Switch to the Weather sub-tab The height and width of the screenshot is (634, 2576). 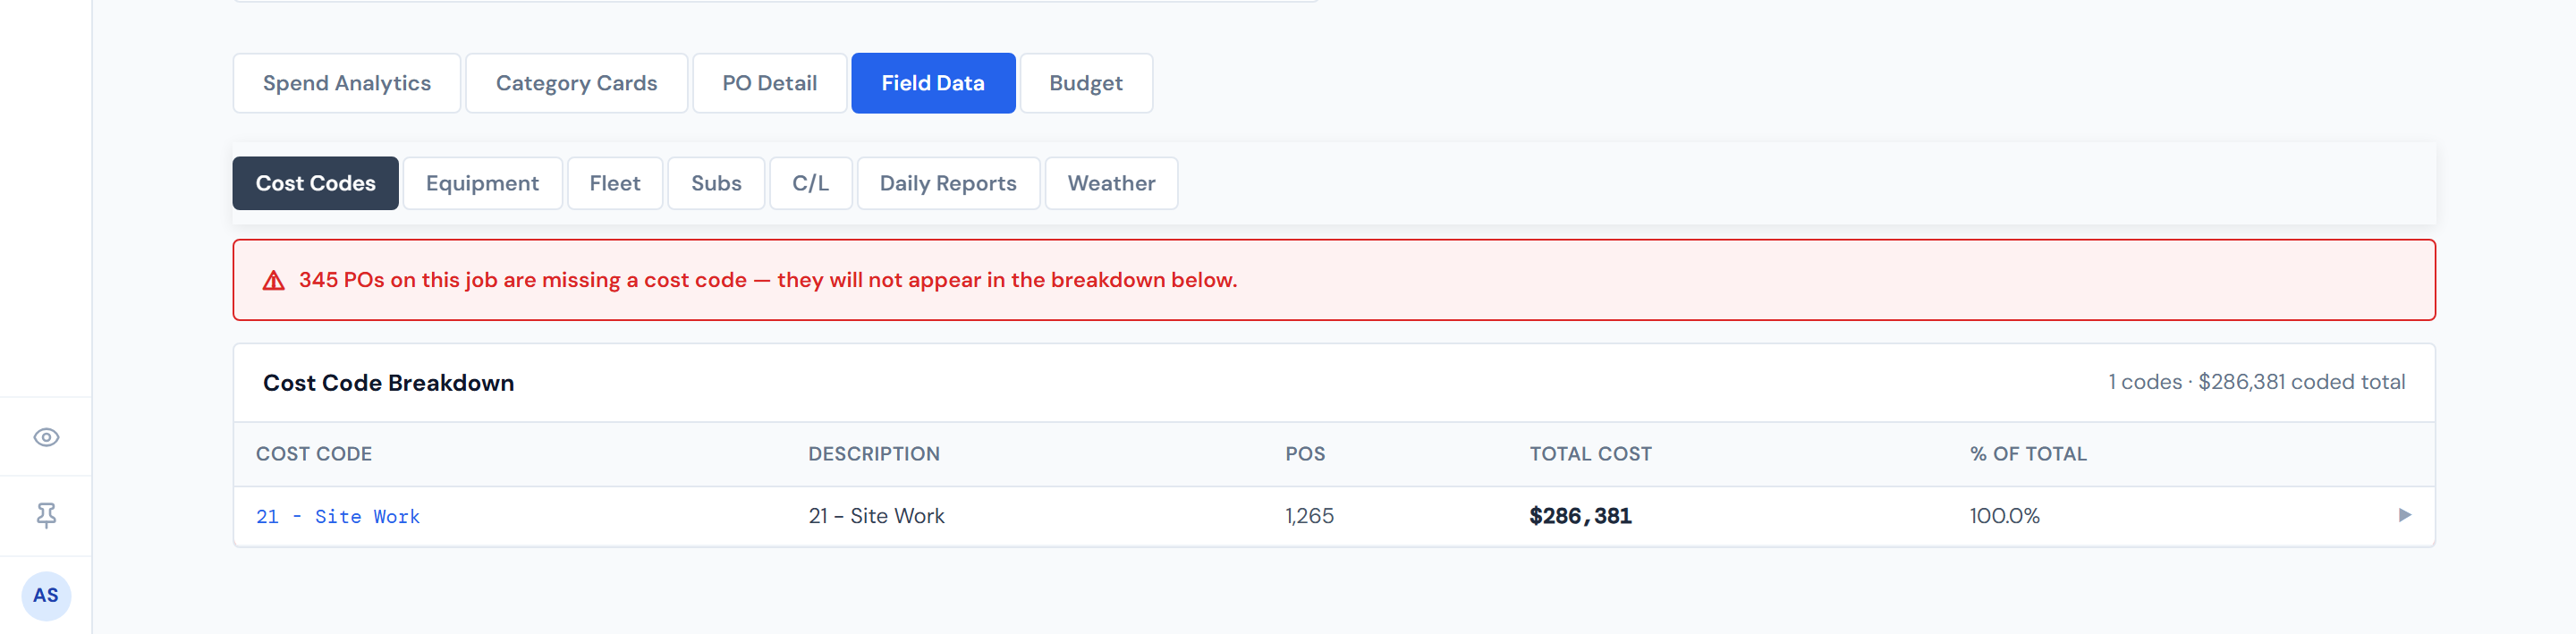coord(1111,183)
